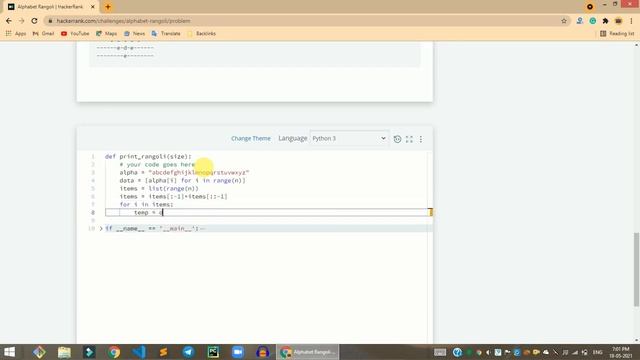Open the YouTube bookmark
The image size is (640, 360).
[x=75, y=33]
